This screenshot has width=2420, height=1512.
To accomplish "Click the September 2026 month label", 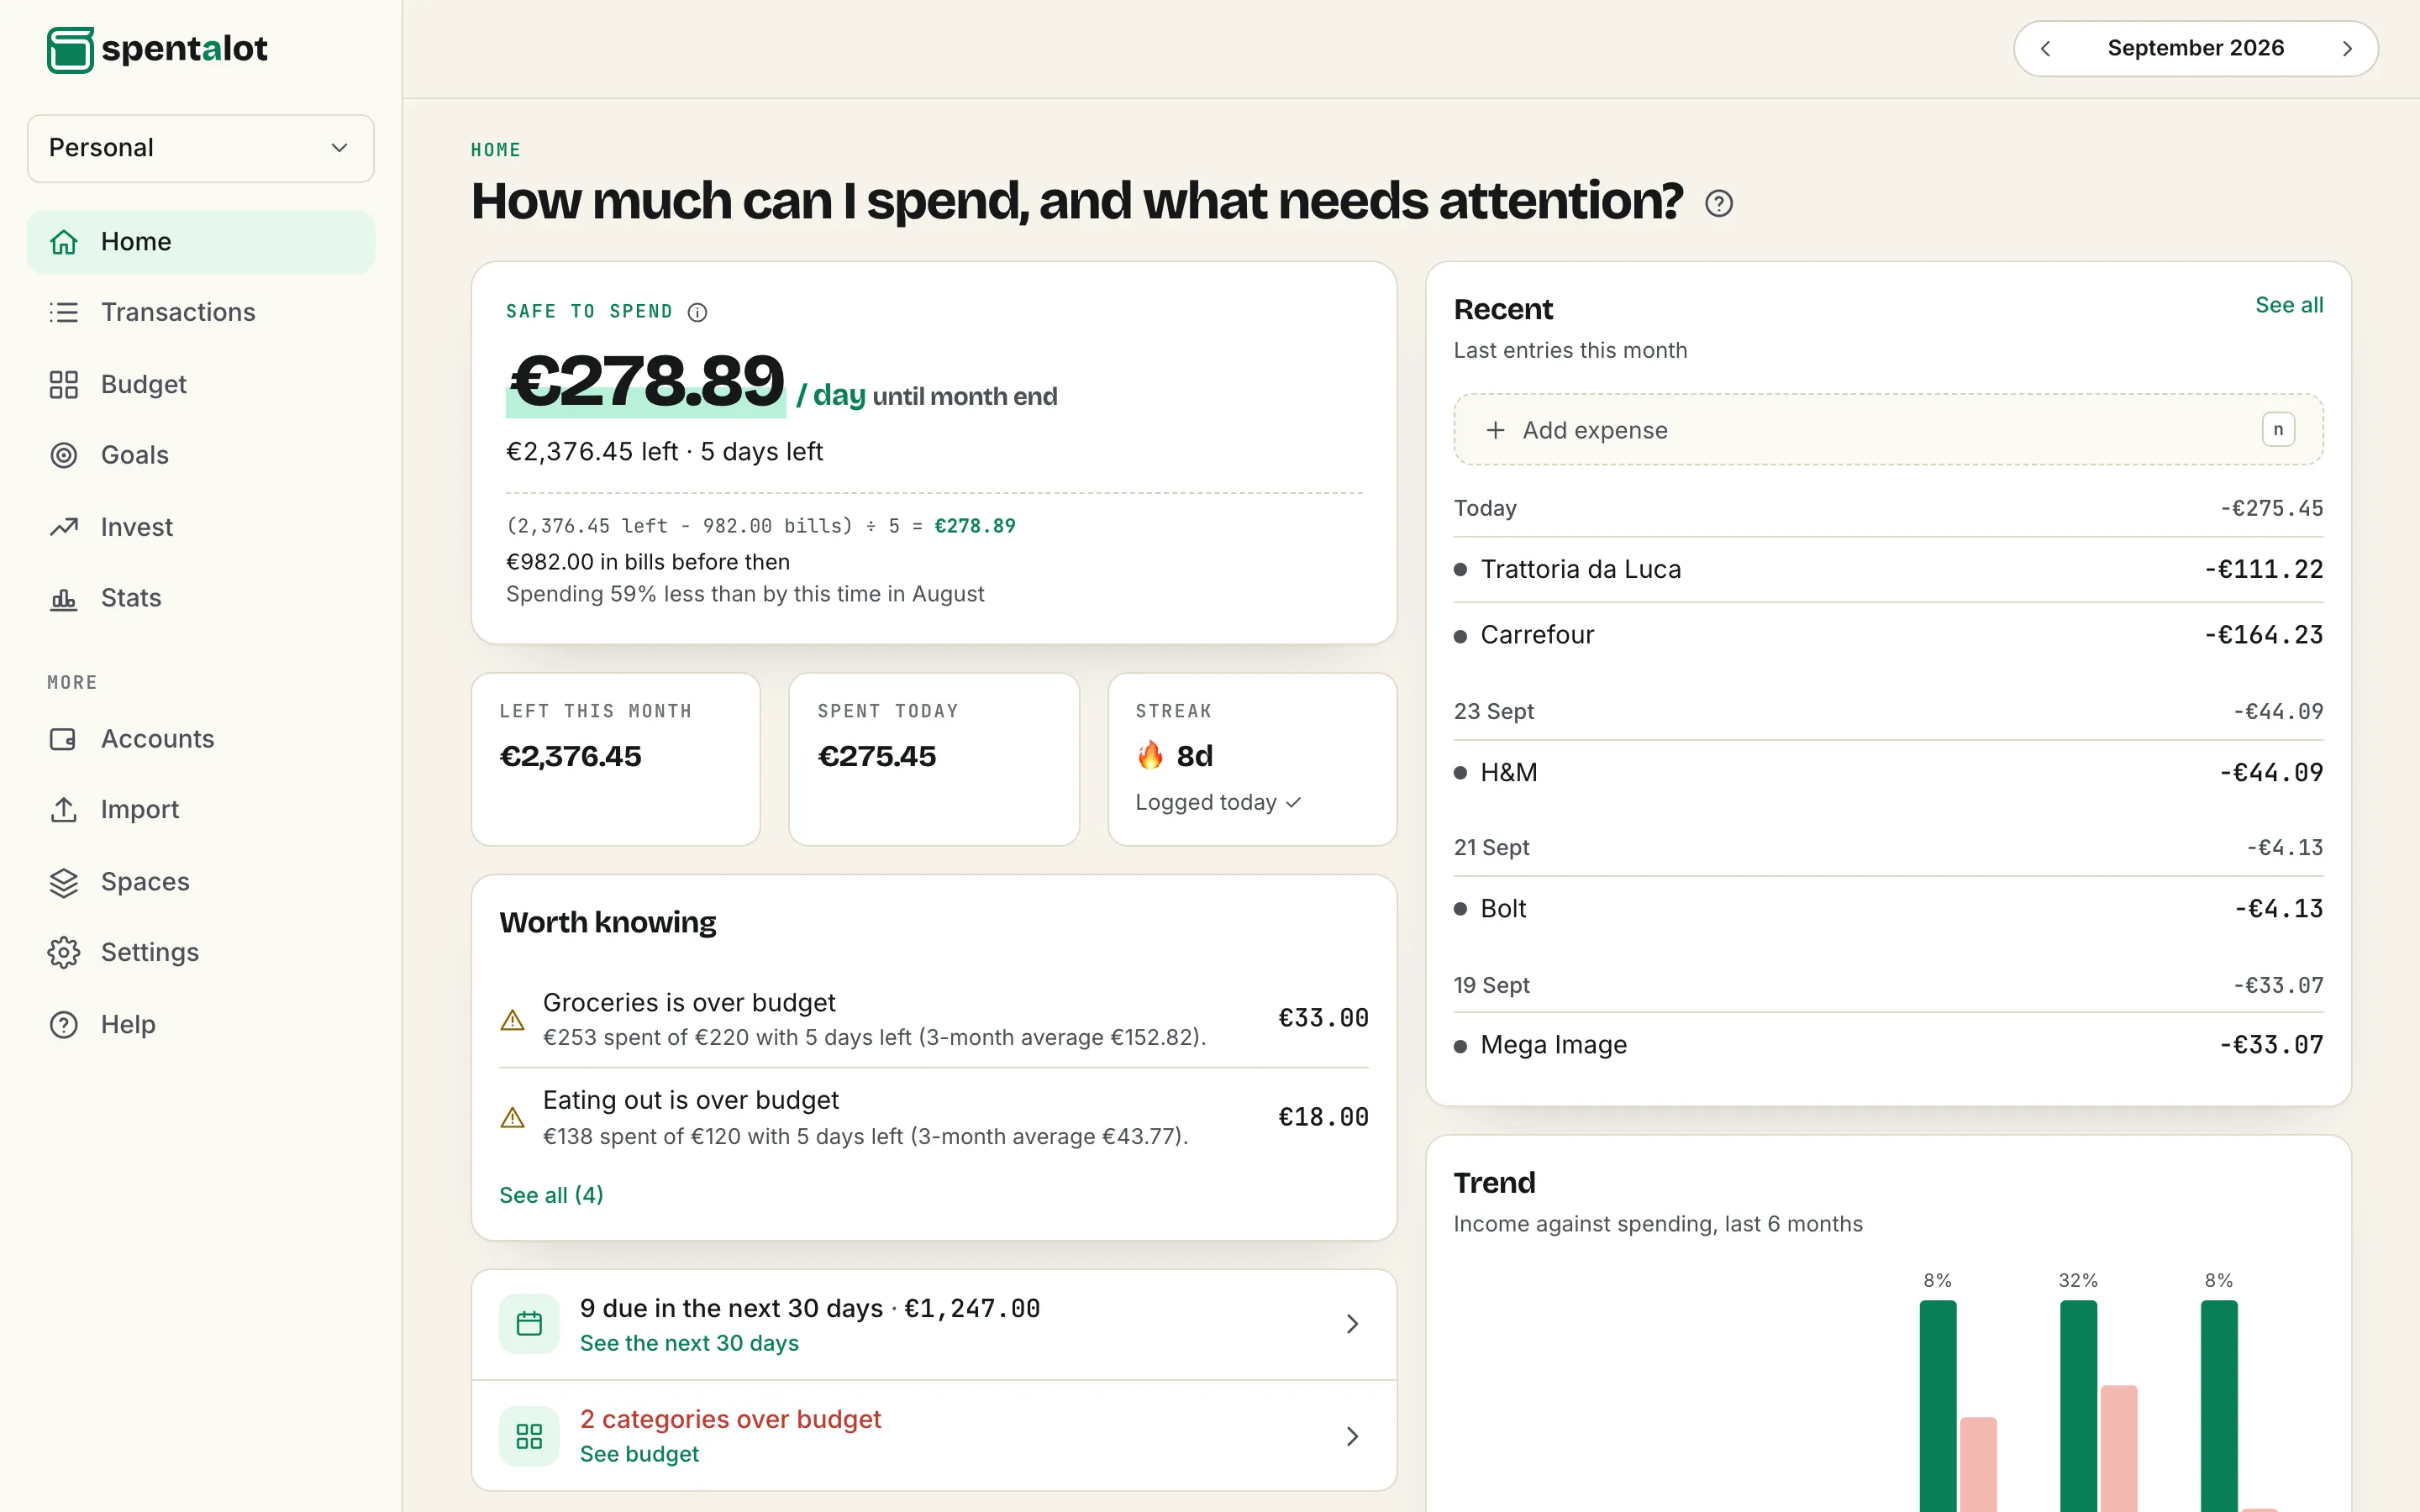I will 2196,48.
